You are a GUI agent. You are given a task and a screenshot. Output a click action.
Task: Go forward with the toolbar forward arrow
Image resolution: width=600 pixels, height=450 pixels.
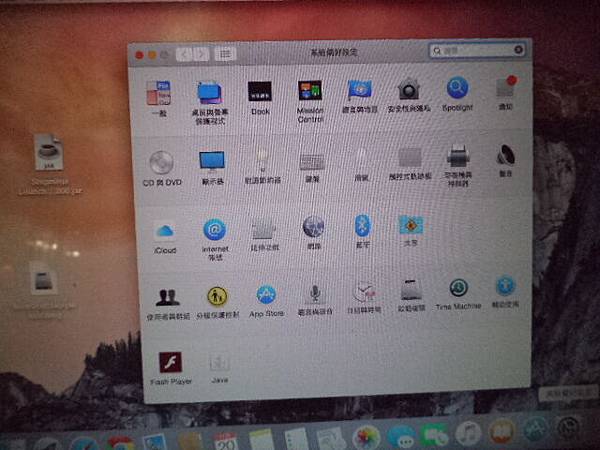(x=201, y=54)
